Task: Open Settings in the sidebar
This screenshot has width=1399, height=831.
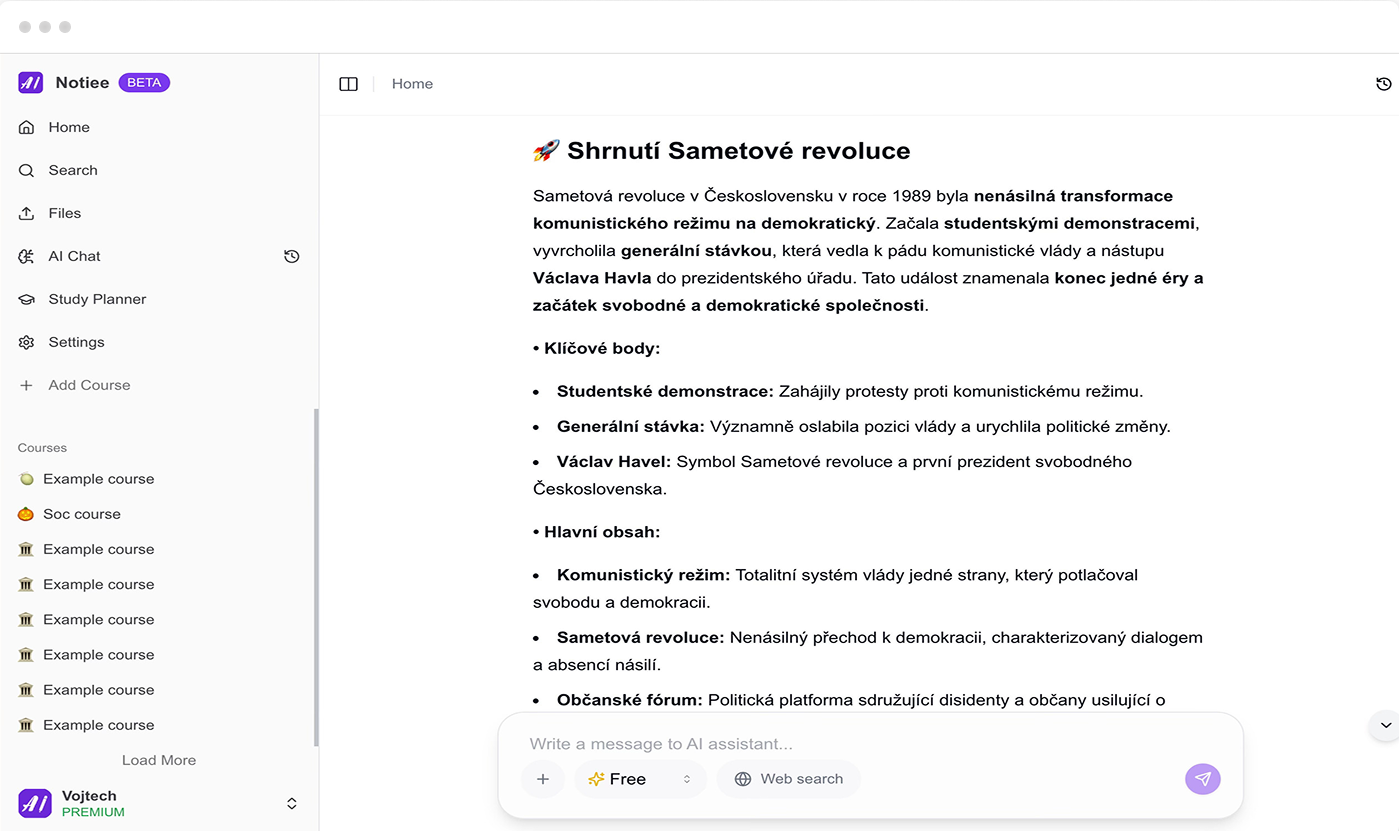Action: coord(76,342)
